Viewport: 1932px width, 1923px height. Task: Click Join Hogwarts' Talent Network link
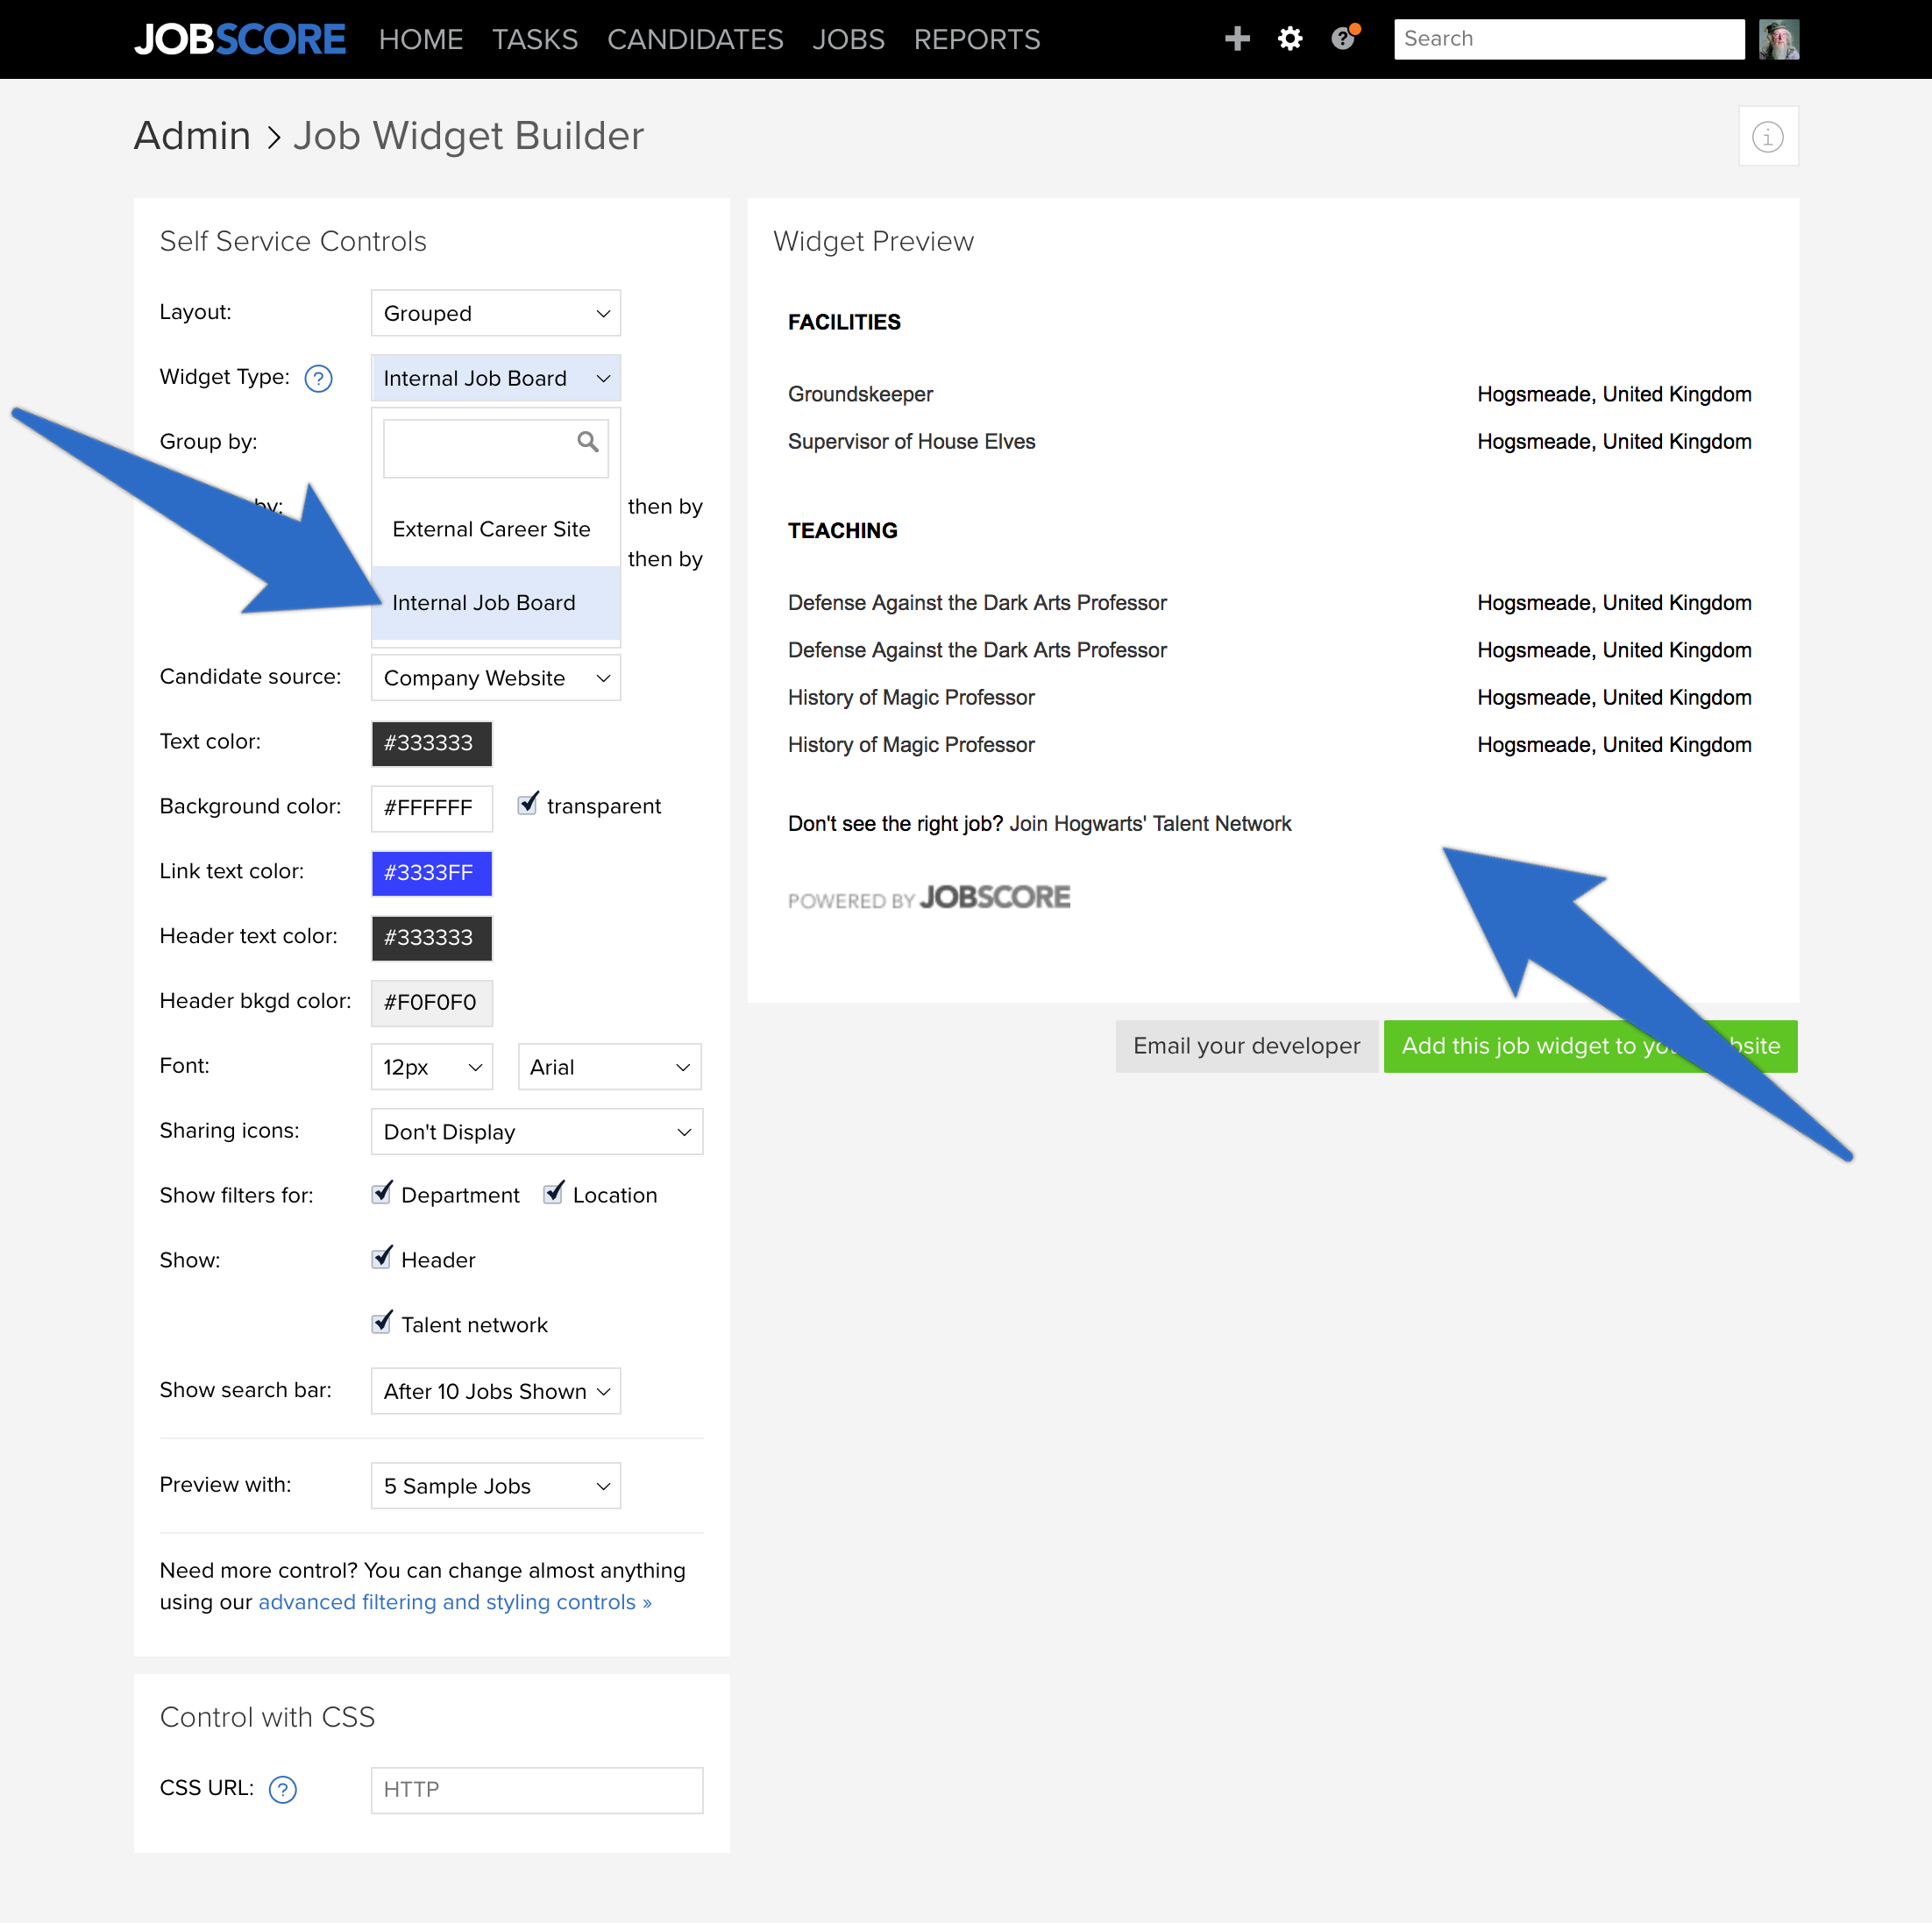pyautogui.click(x=1150, y=823)
